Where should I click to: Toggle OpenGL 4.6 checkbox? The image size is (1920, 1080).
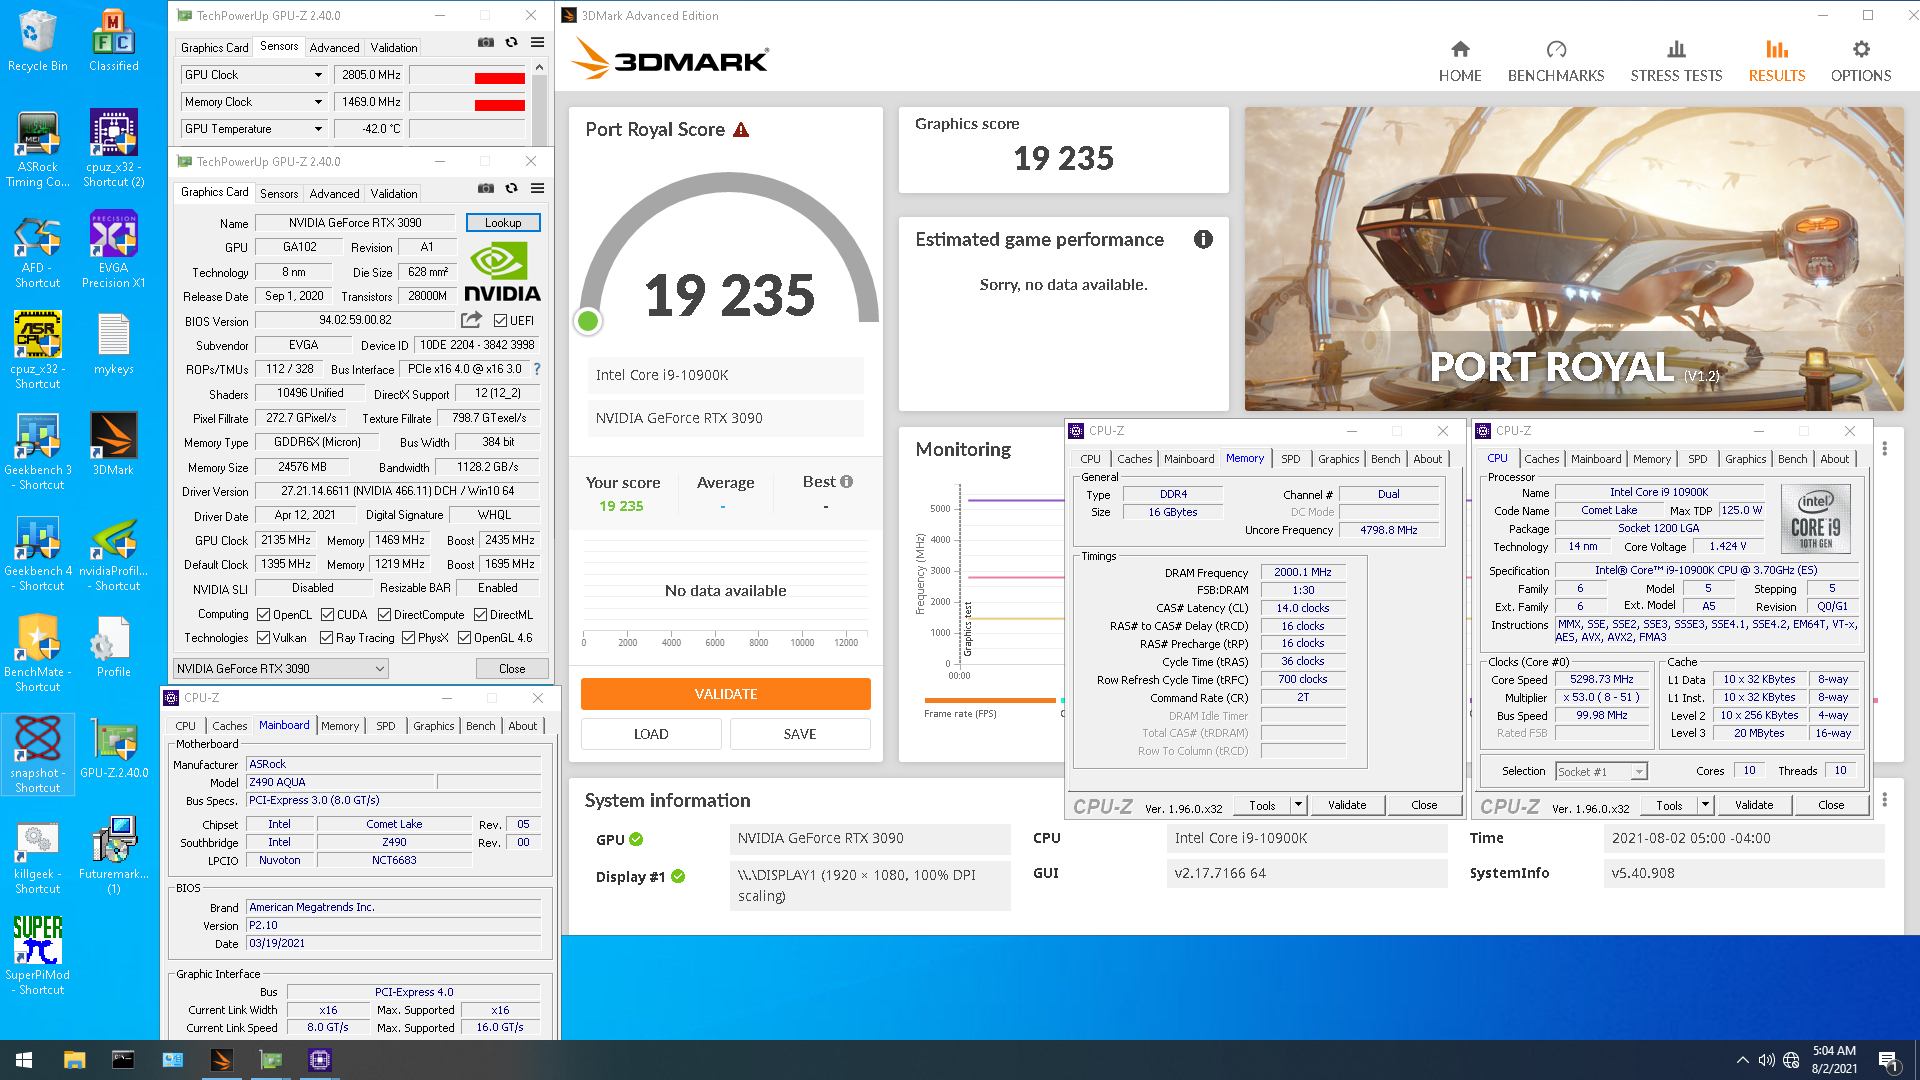(465, 638)
